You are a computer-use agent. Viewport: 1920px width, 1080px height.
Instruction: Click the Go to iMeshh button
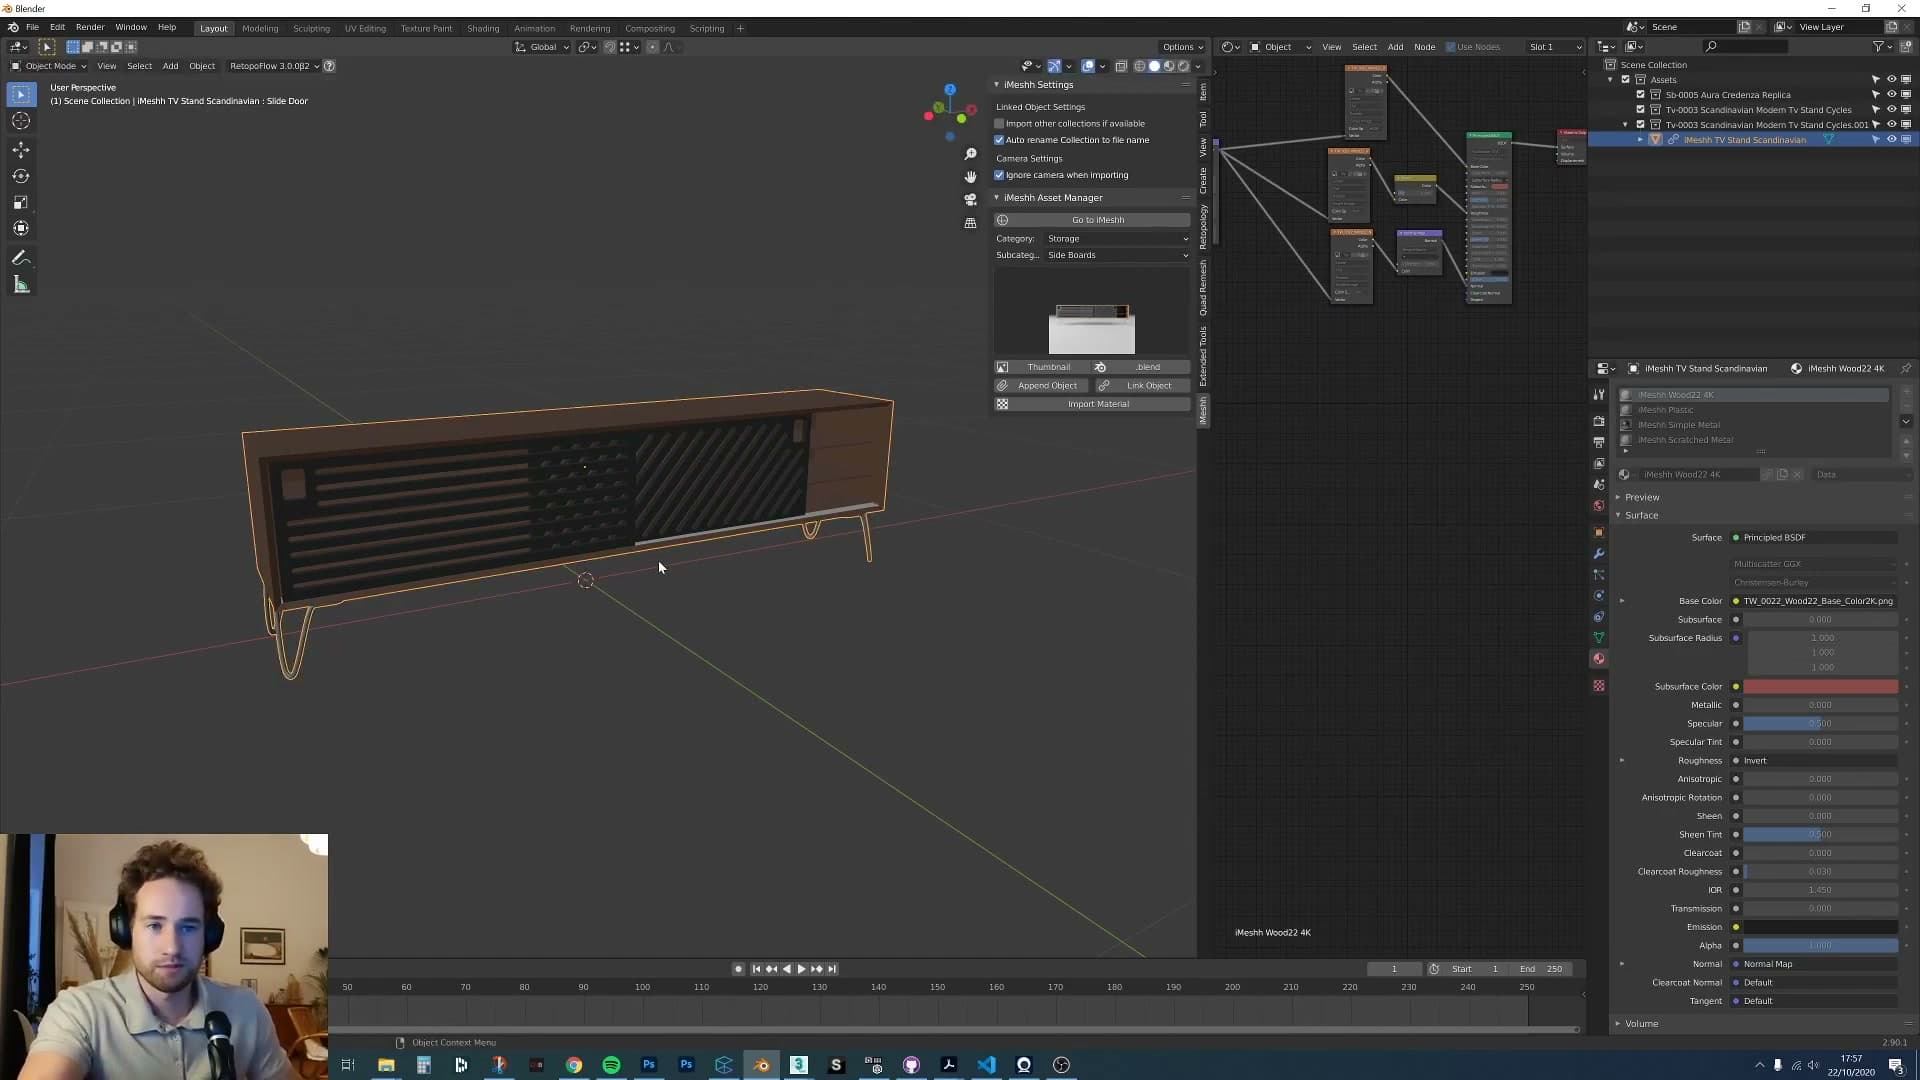[1092, 220]
